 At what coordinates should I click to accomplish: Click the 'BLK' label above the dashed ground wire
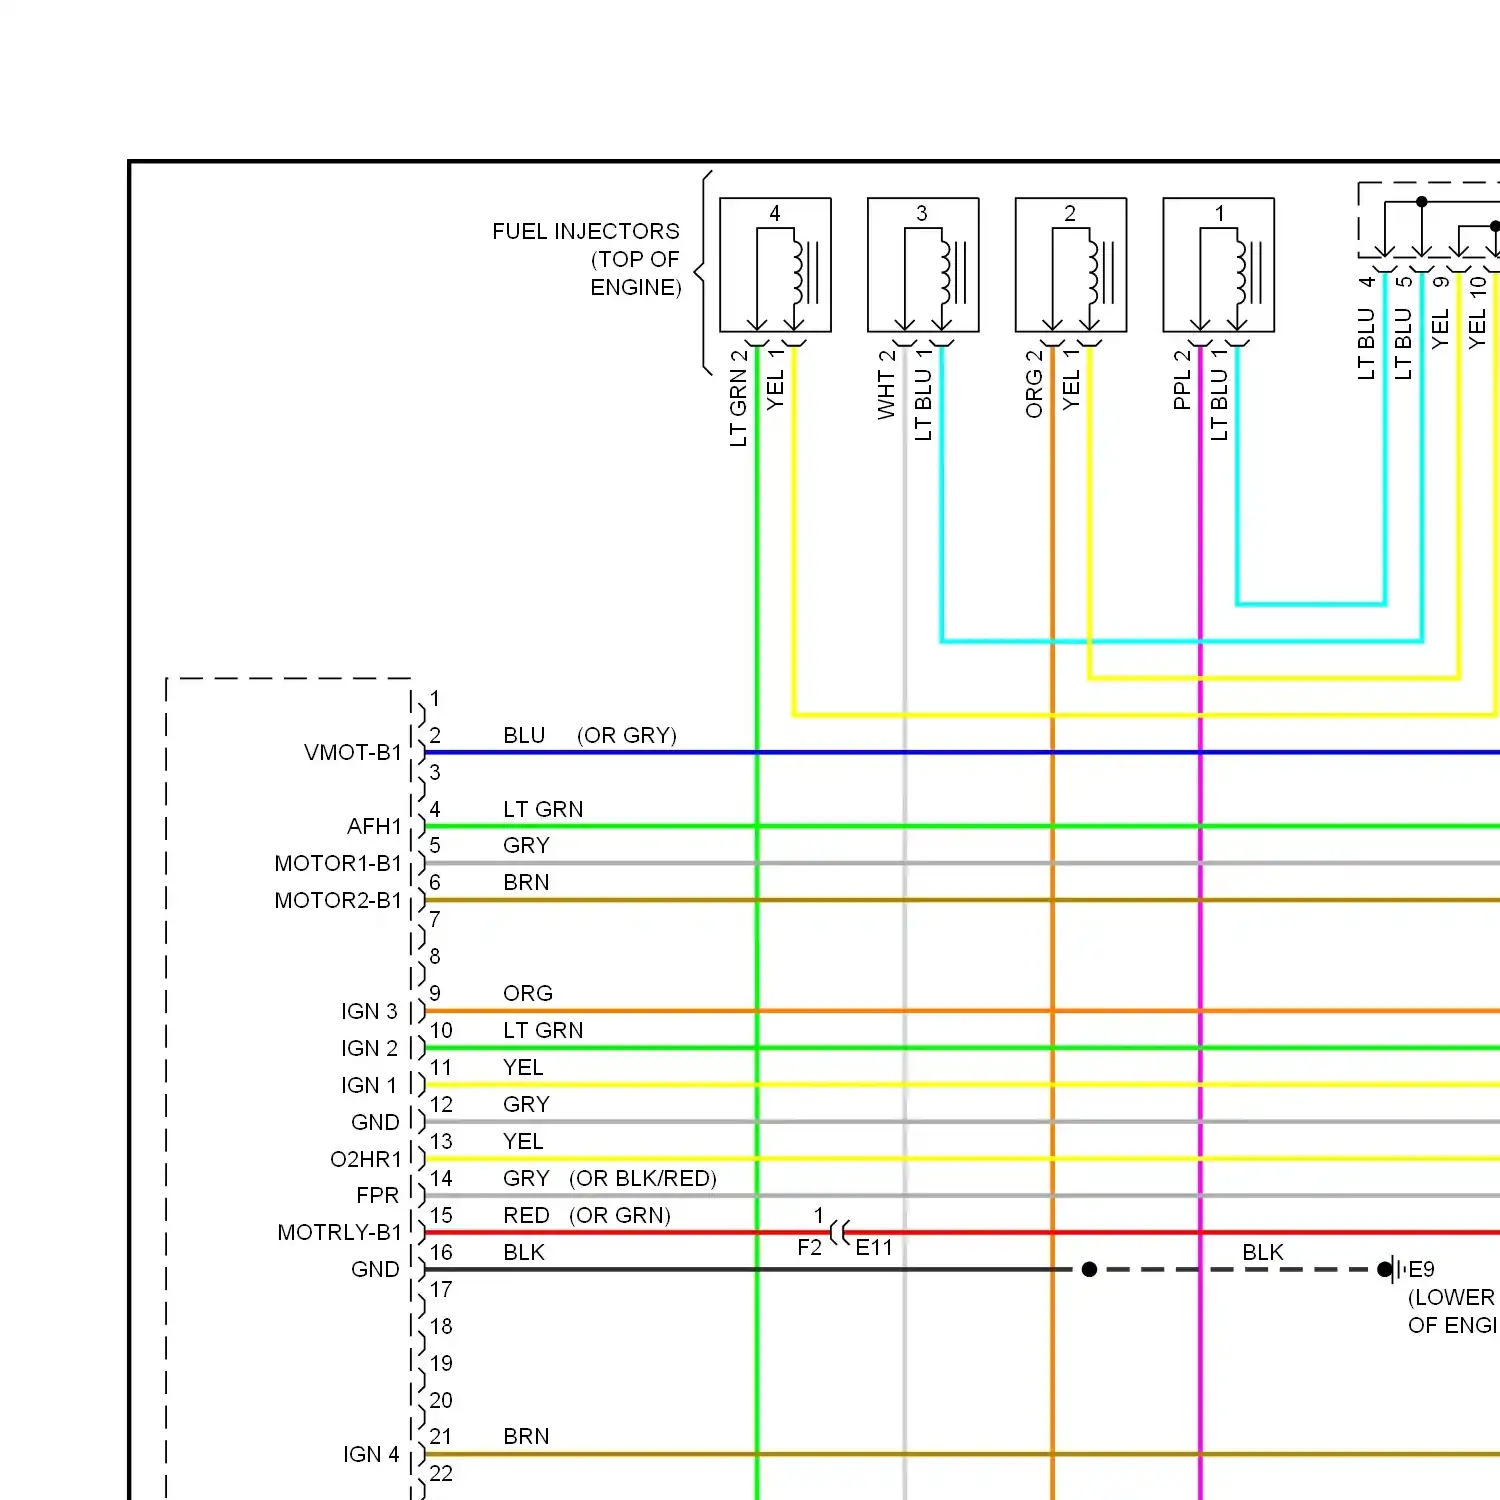click(1263, 1252)
